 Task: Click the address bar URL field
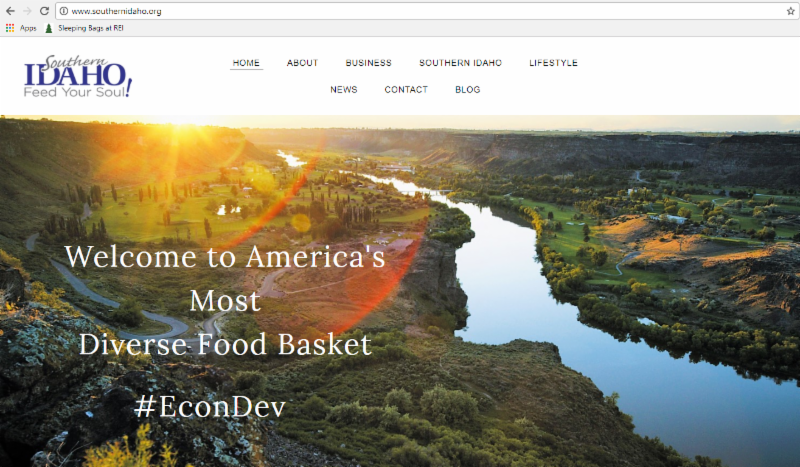click(423, 11)
